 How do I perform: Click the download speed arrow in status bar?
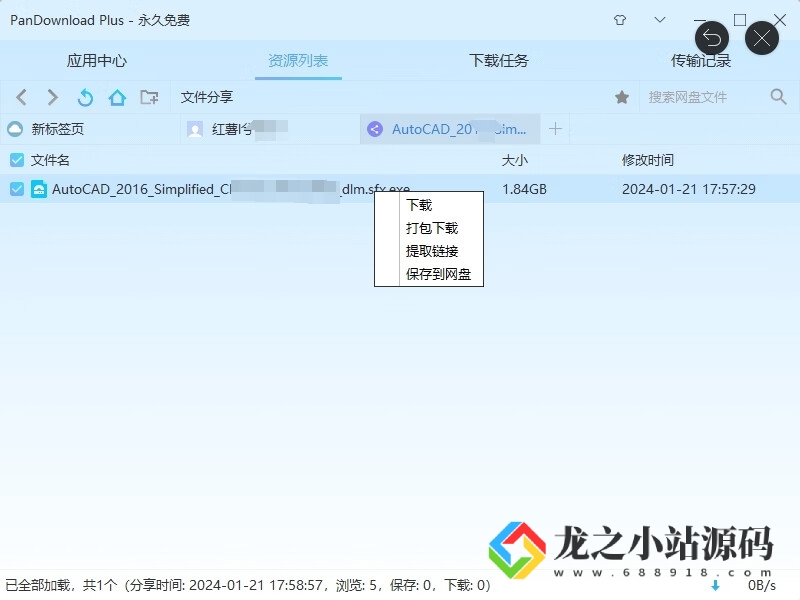[x=715, y=585]
